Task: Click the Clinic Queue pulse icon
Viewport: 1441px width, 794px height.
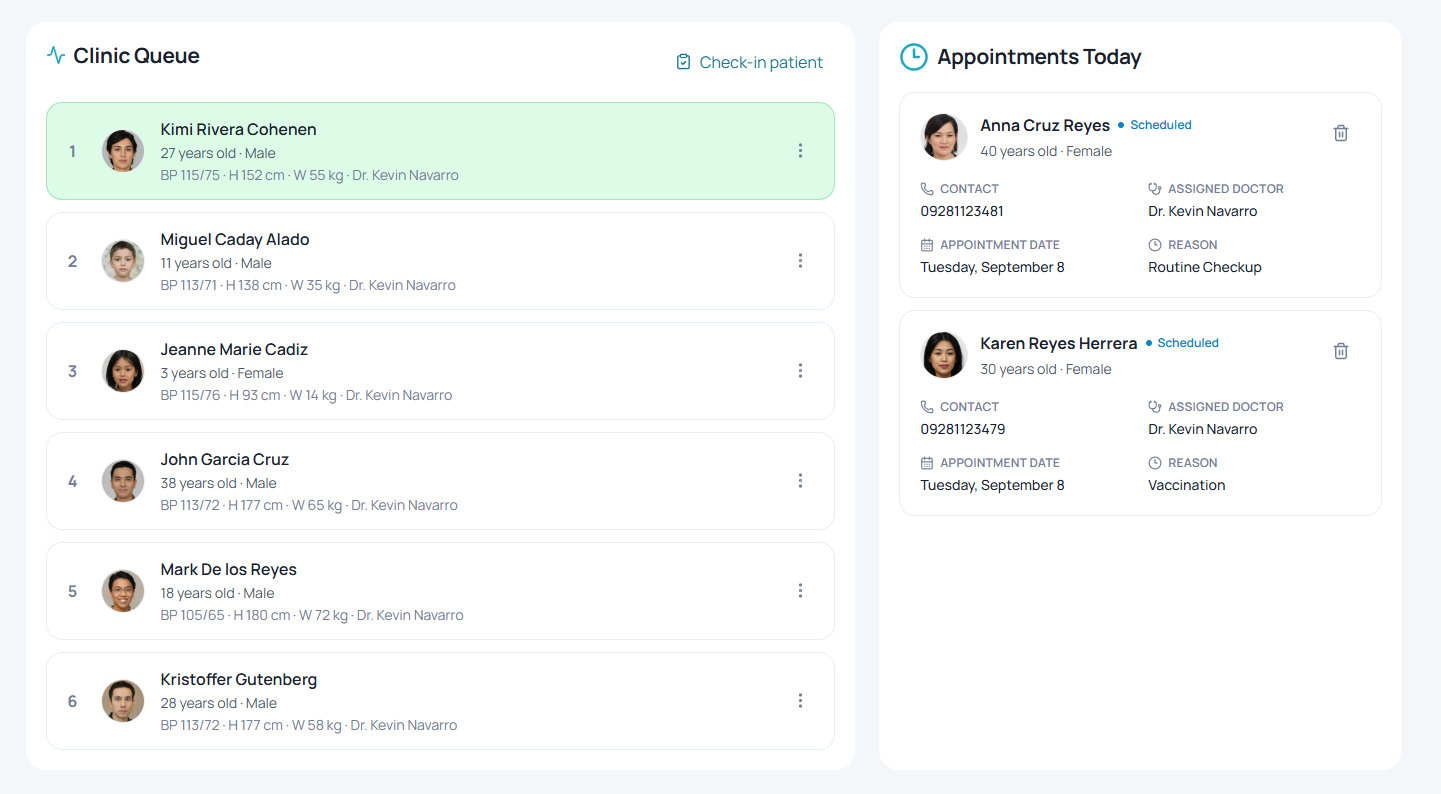Action: [56, 55]
